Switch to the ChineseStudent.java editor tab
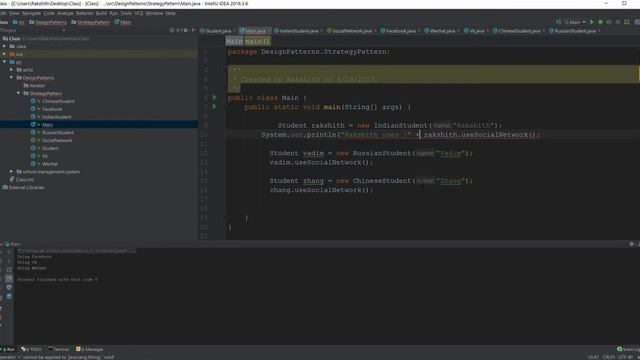 [519, 31]
